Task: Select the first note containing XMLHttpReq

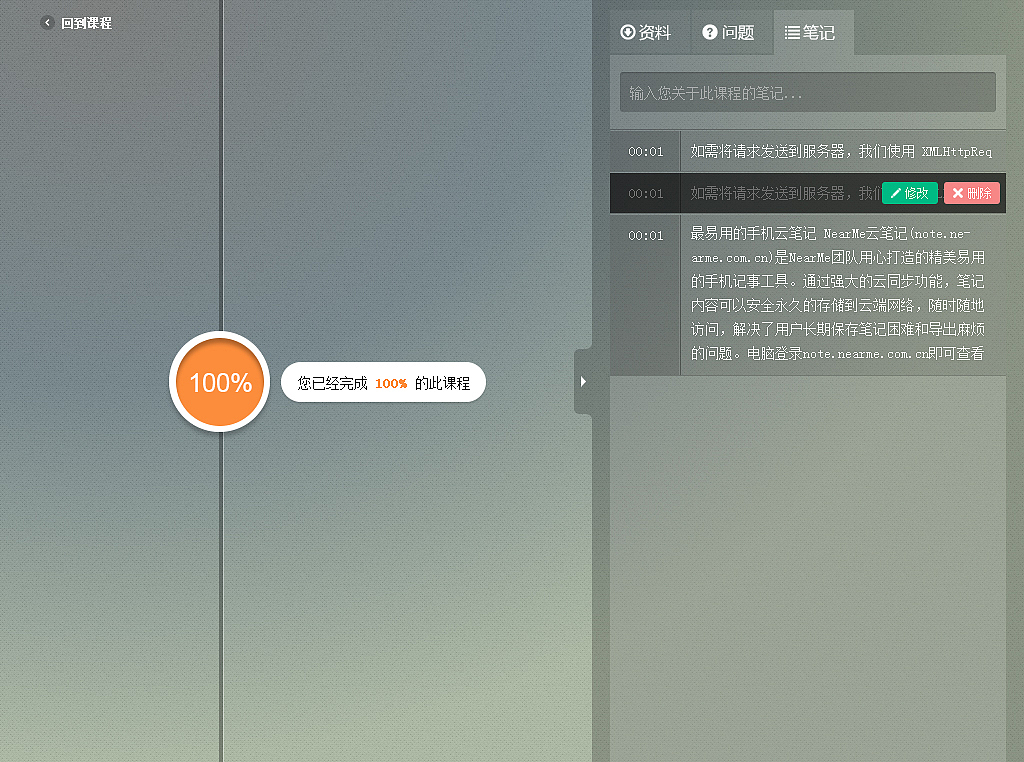Action: (808, 151)
